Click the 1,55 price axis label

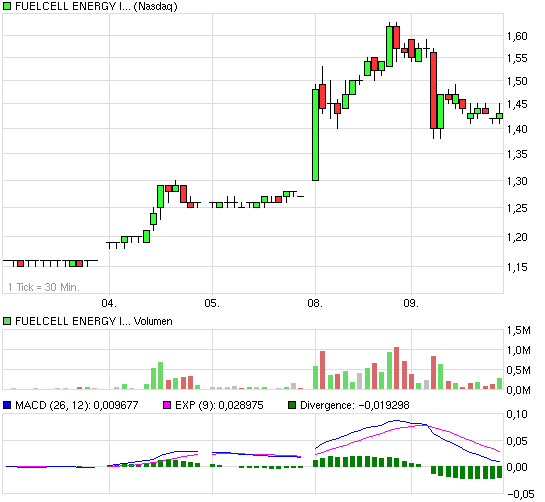tap(517, 58)
